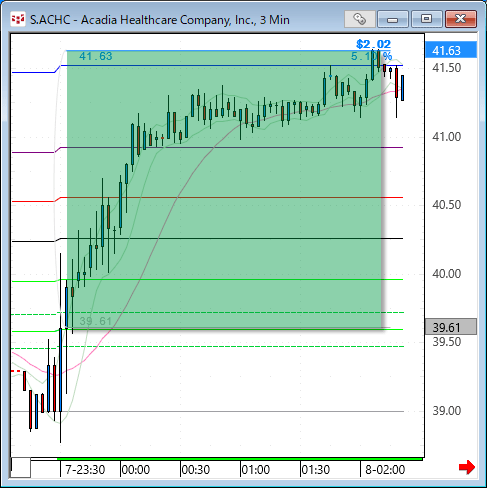Click the chart application logo icon
This screenshot has width=487, height=488.
click(18, 19)
